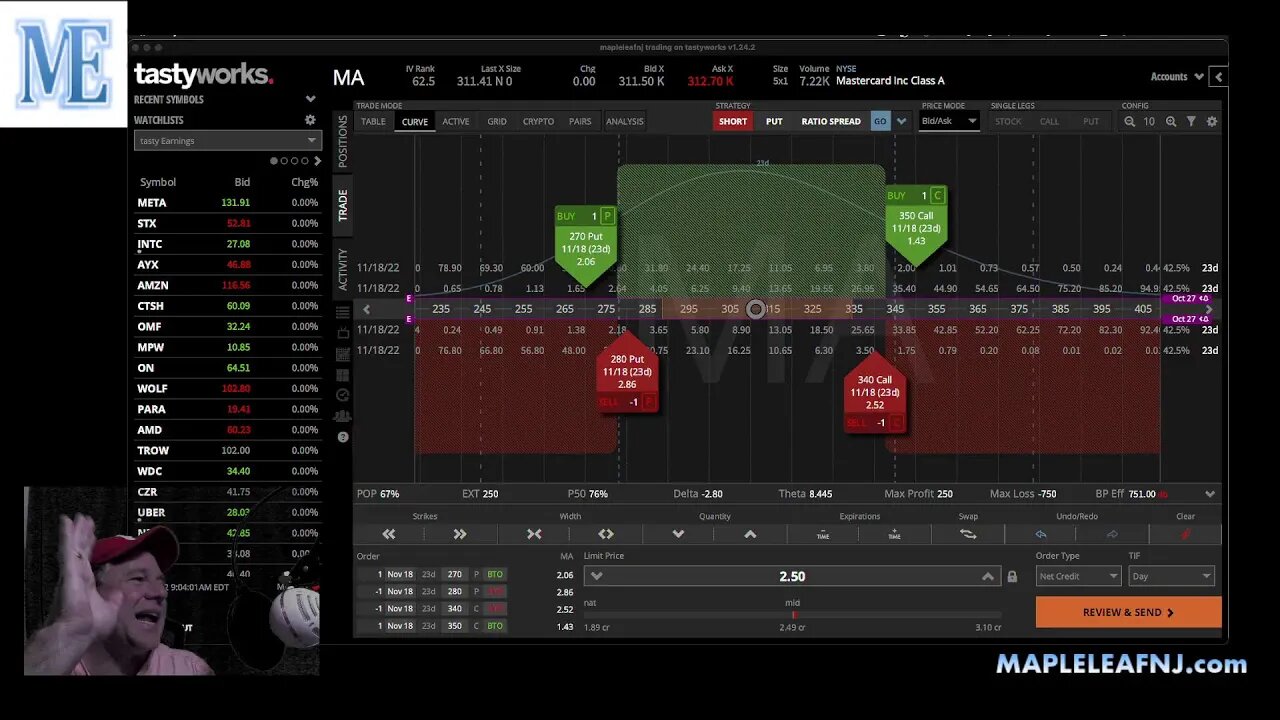Open the tasty Earnings watchlist dropdown

tap(228, 141)
